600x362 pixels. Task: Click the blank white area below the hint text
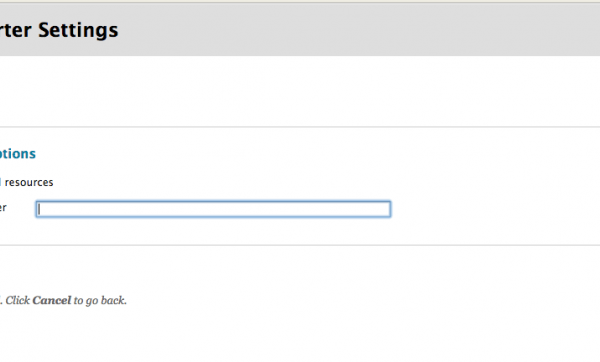(x=300, y=335)
